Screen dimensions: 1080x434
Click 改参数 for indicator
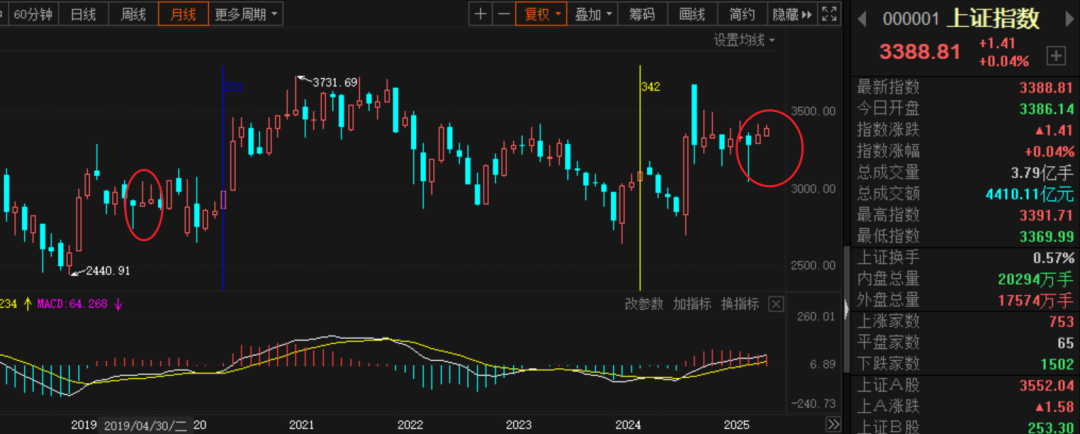point(643,304)
